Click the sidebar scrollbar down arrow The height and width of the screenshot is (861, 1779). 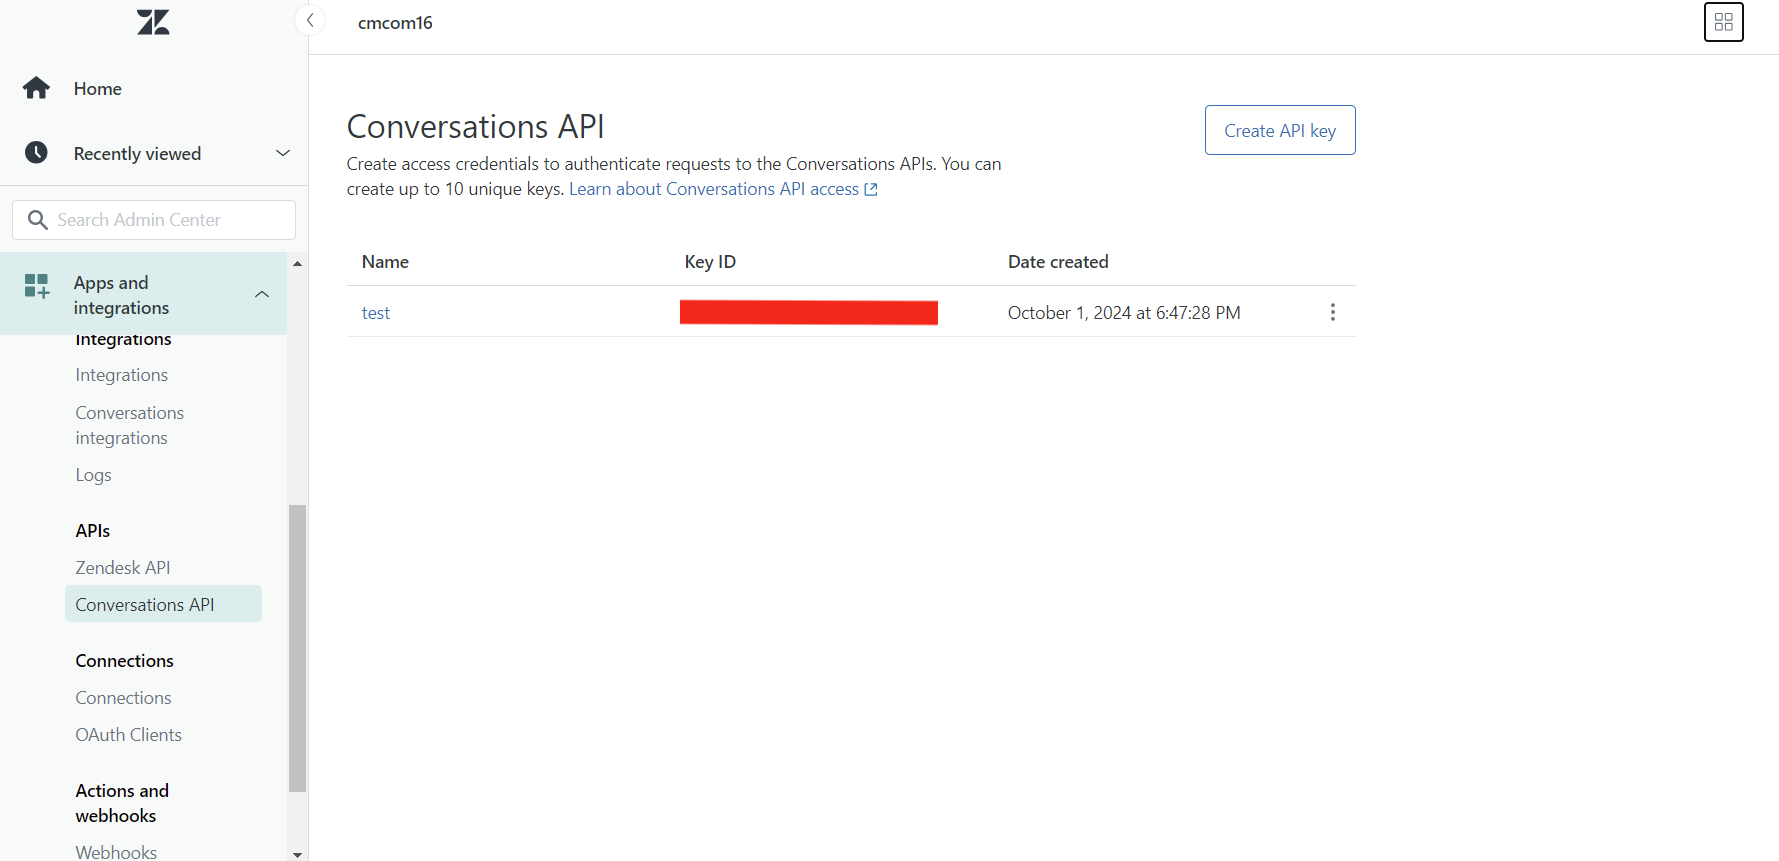297,854
